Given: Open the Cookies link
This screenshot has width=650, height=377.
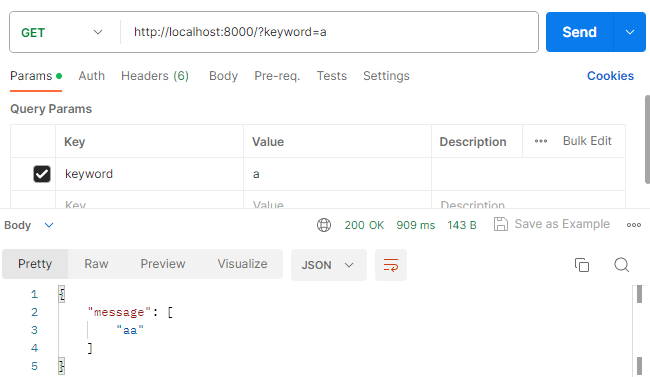Looking at the screenshot, I should (x=610, y=76).
